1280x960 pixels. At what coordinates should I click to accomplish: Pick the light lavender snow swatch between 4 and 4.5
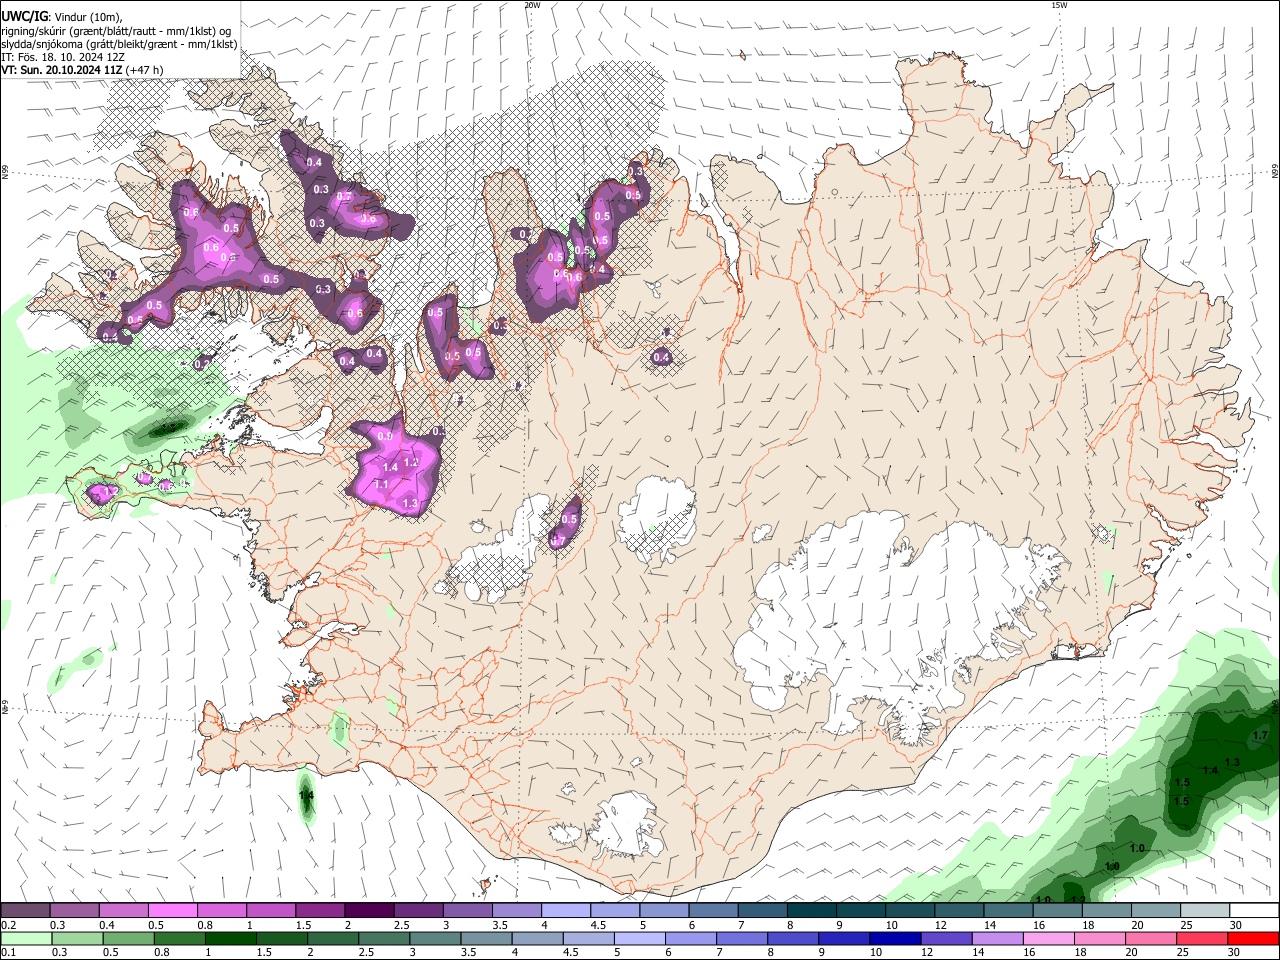566,910
